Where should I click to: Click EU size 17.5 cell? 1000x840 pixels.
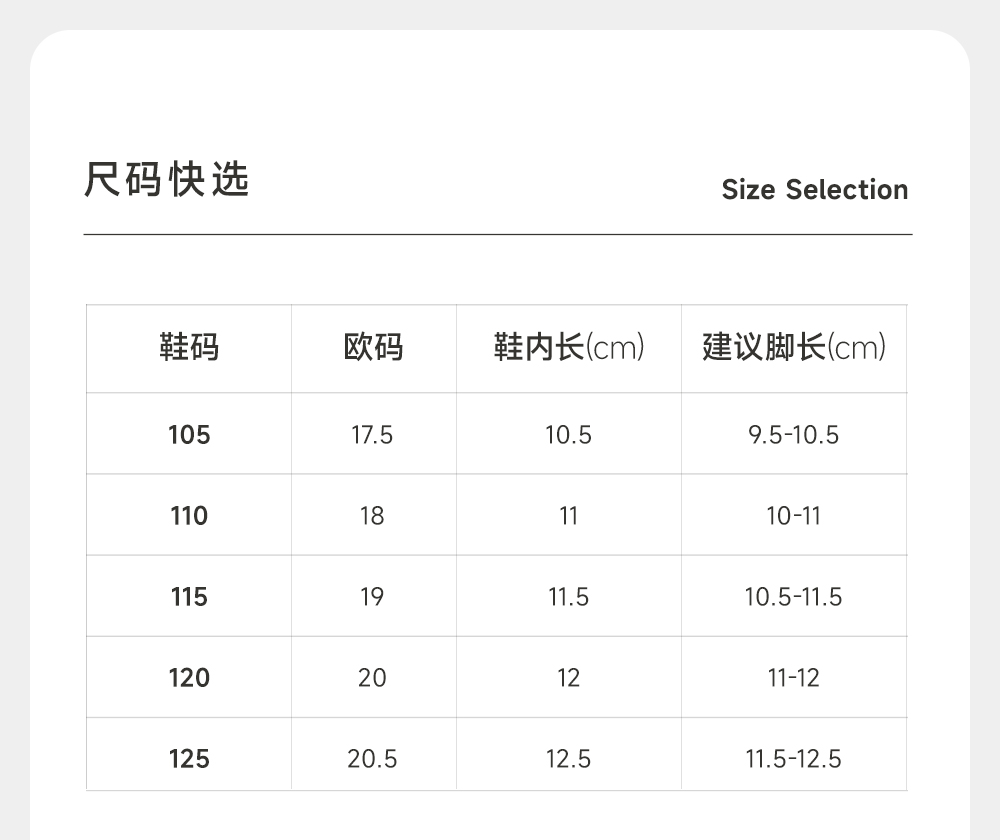click(x=372, y=435)
